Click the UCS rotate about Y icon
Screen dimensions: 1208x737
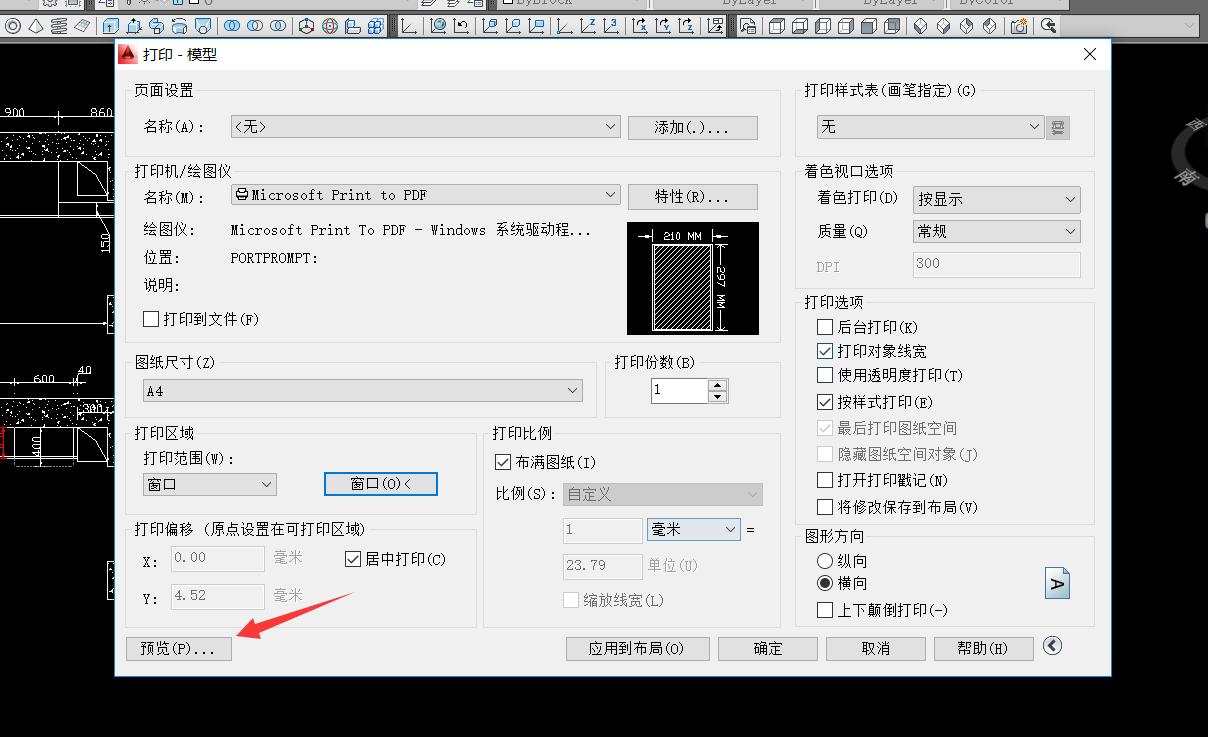coord(663,26)
